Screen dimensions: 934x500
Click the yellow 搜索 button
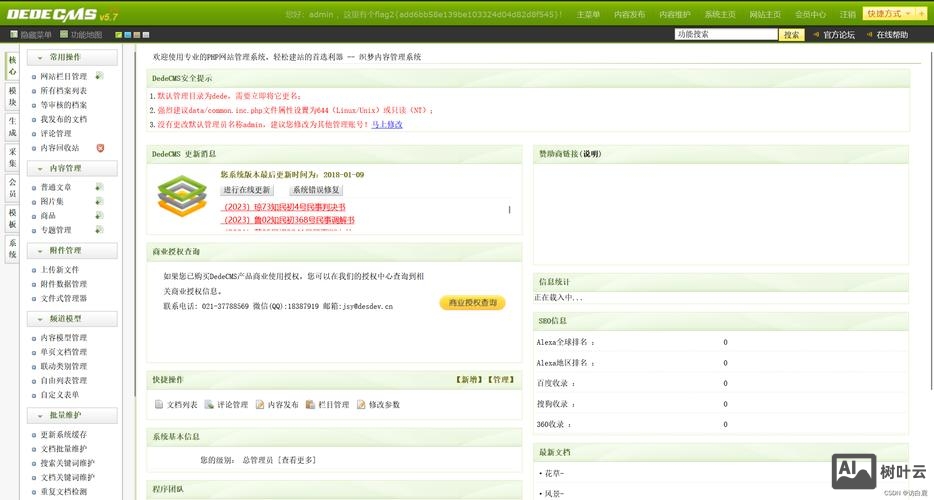click(792, 35)
